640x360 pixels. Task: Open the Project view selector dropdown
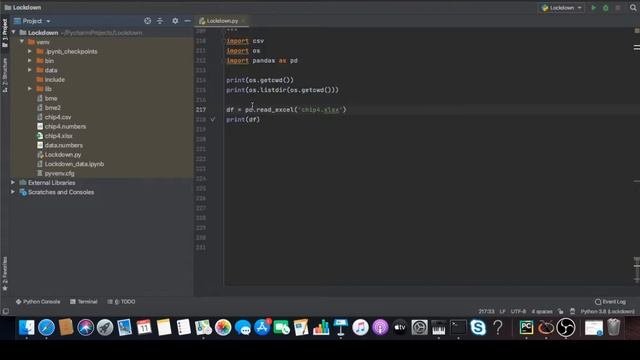point(32,21)
